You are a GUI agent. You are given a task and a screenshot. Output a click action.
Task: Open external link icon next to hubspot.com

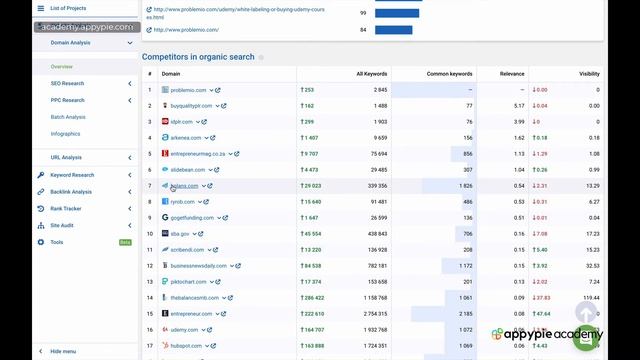click(213, 346)
